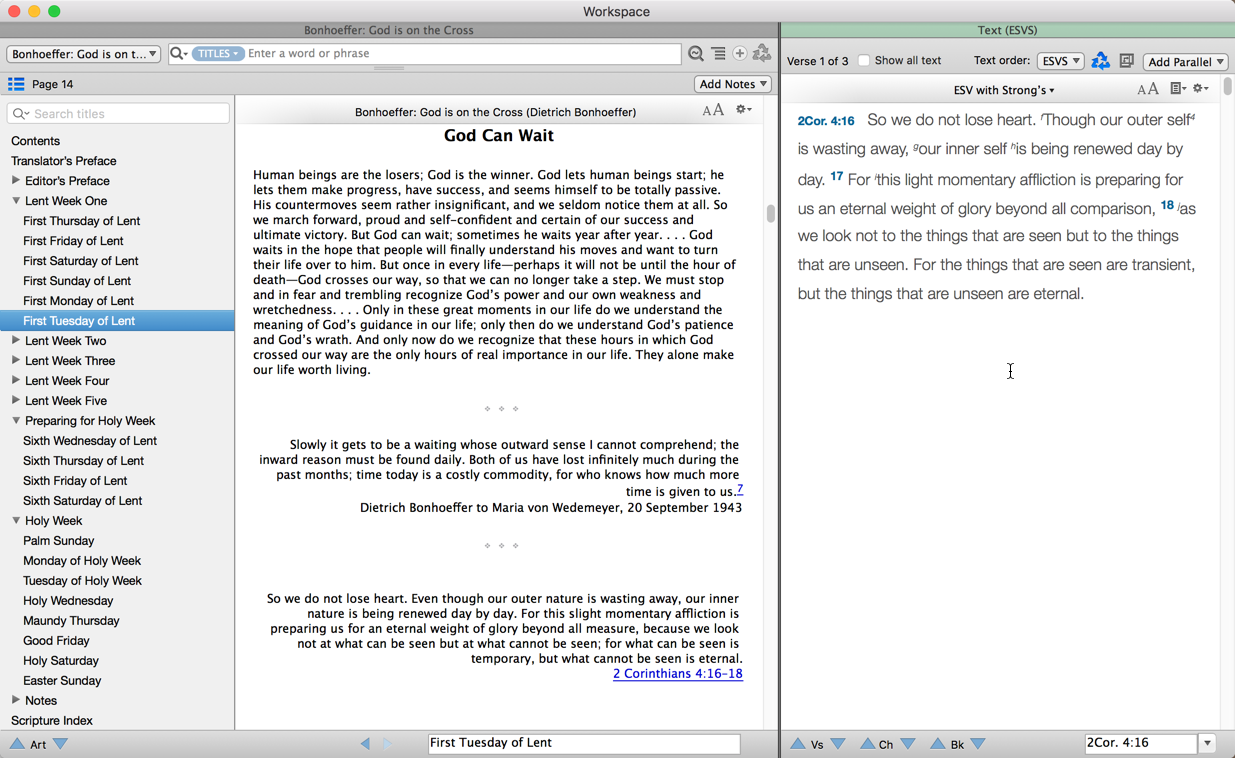The height and width of the screenshot is (758, 1235).
Task: Expand the Notes section in the contents
Action: 16,701
